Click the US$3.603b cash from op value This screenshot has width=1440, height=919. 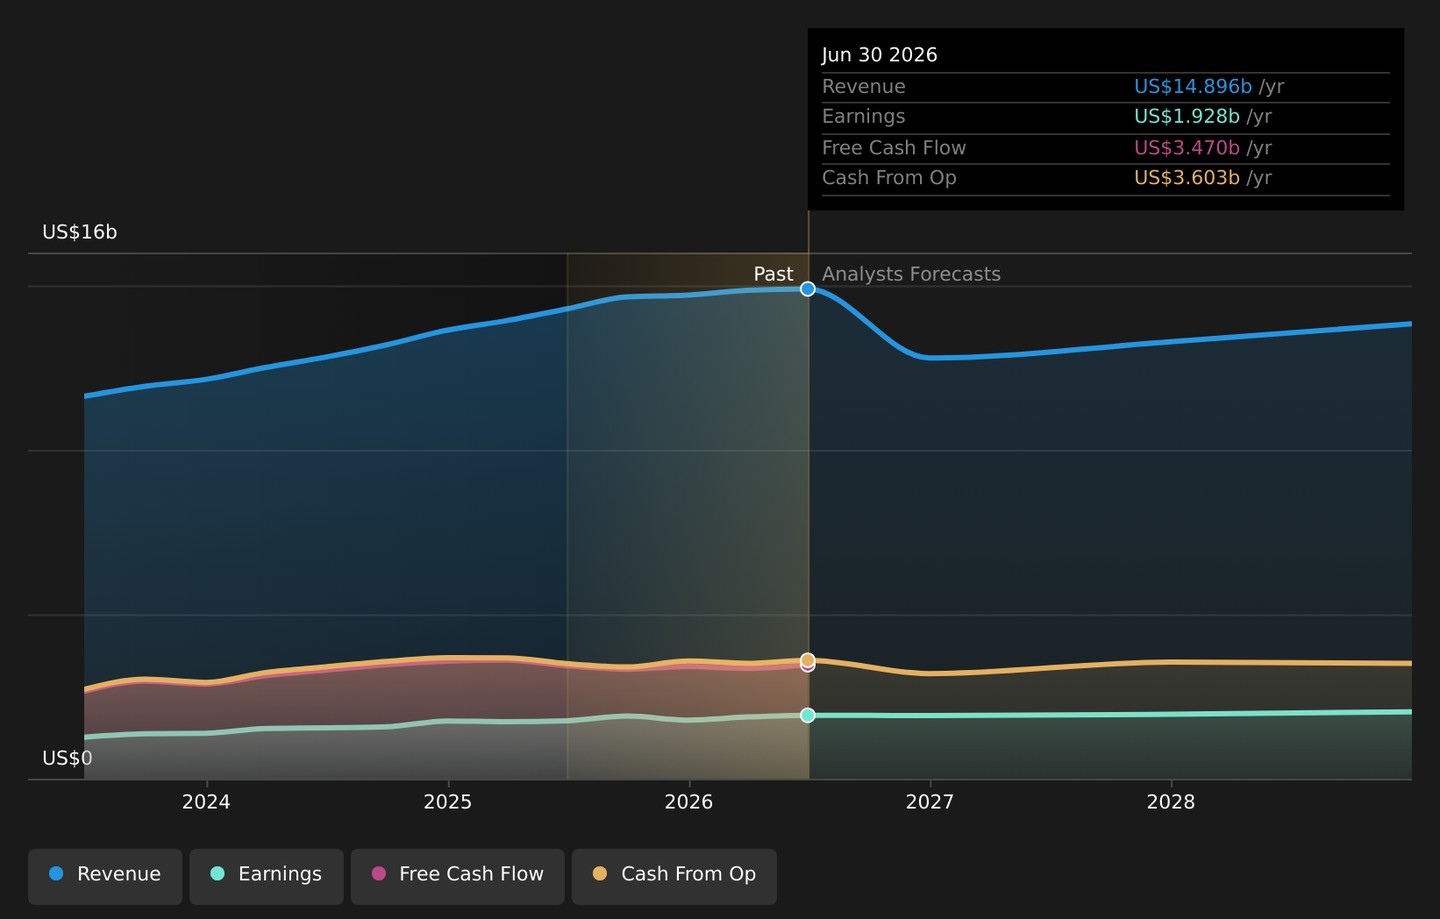pos(1187,178)
